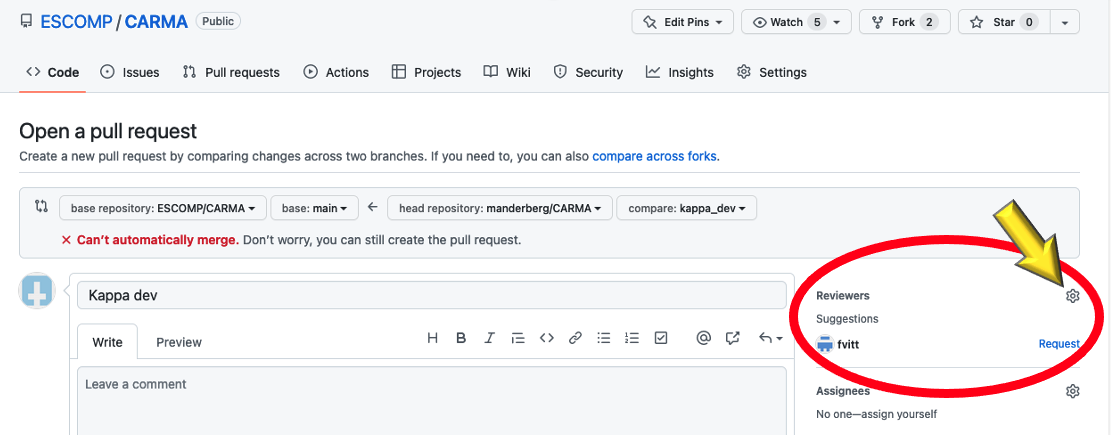Click the heading formatting icon

433,338
